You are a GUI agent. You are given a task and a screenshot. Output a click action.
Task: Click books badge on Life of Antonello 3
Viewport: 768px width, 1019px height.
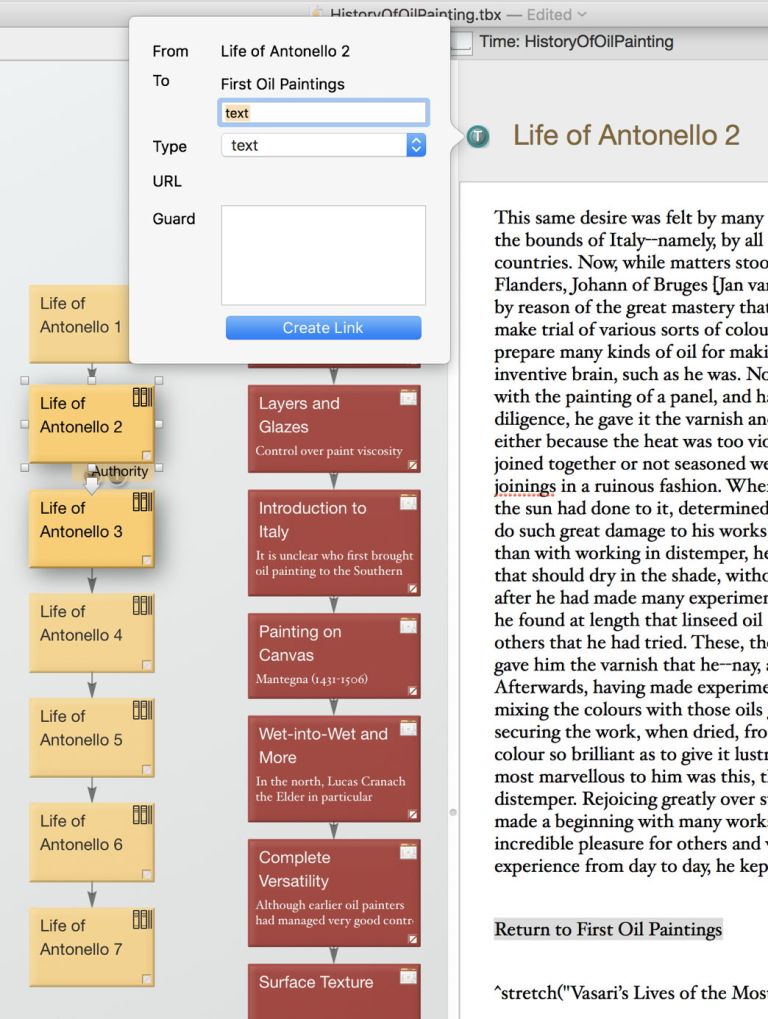tap(142, 502)
